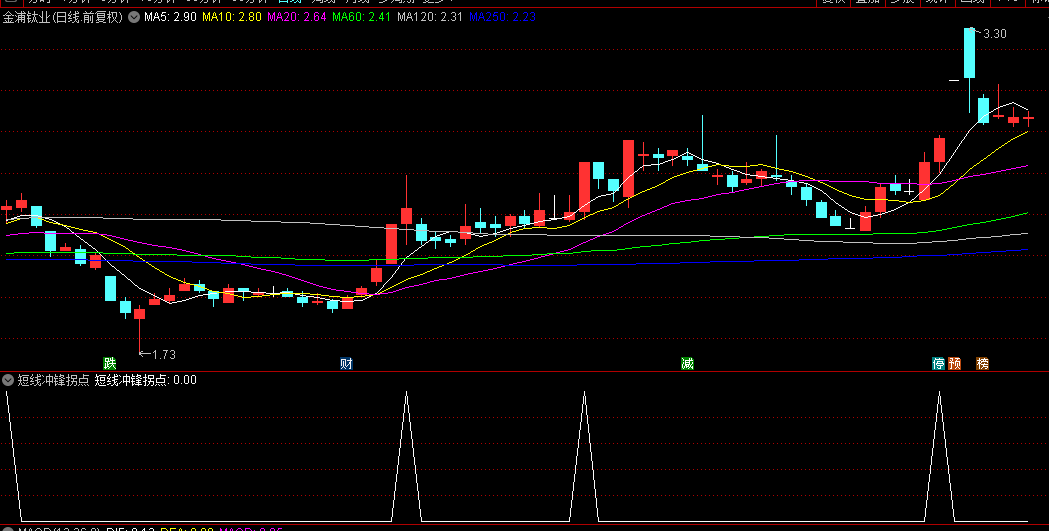Click the 金浦钛业(日线.前复权) chart title

tap(63, 18)
